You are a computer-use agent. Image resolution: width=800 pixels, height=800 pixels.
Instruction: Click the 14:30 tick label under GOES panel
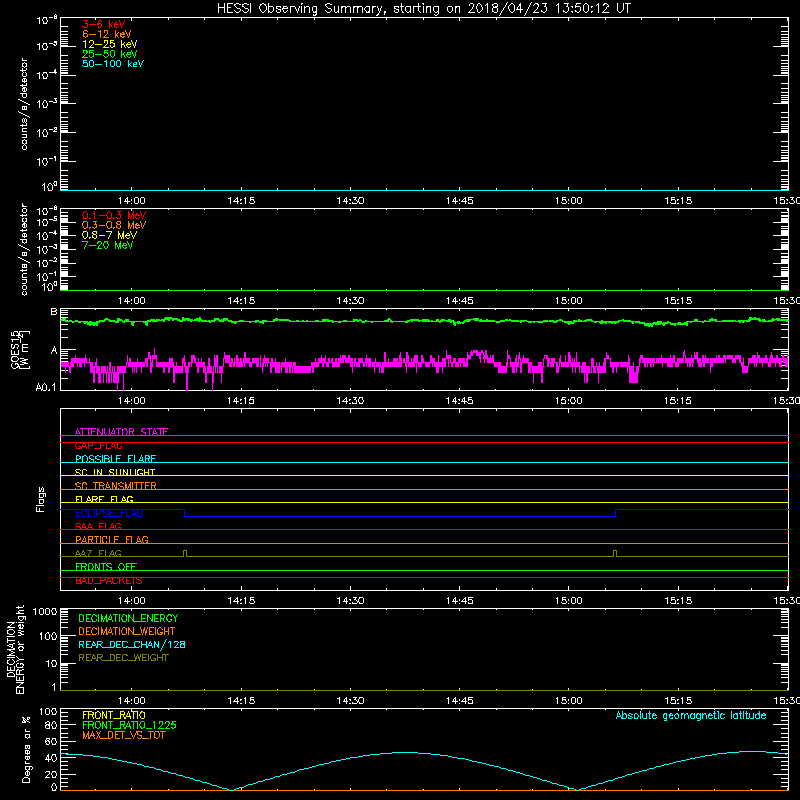[350, 401]
